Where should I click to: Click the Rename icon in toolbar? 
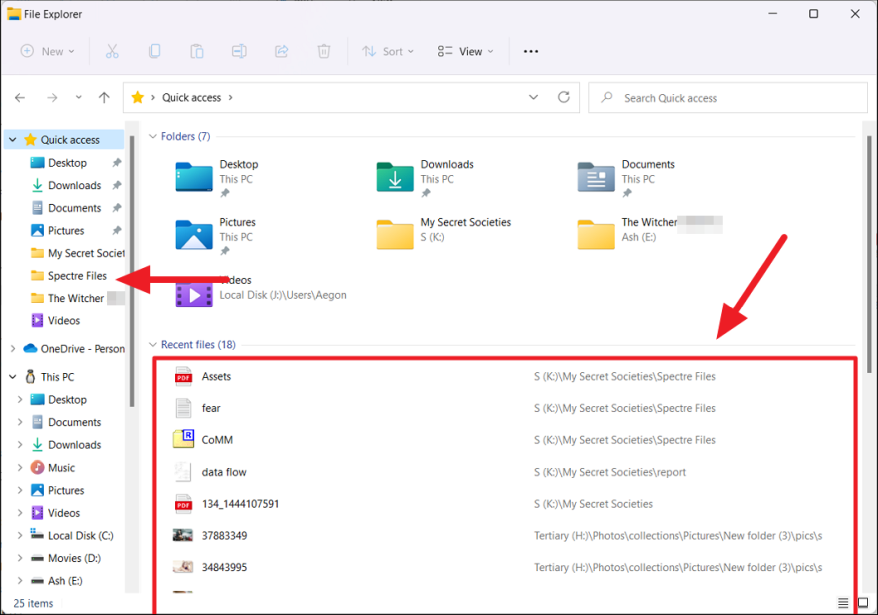[x=239, y=51]
